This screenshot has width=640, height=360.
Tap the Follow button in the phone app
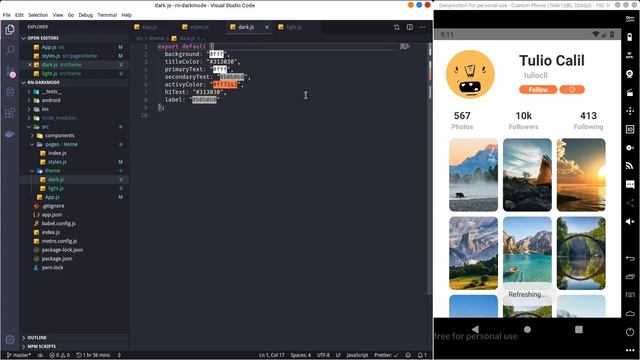(x=538, y=89)
